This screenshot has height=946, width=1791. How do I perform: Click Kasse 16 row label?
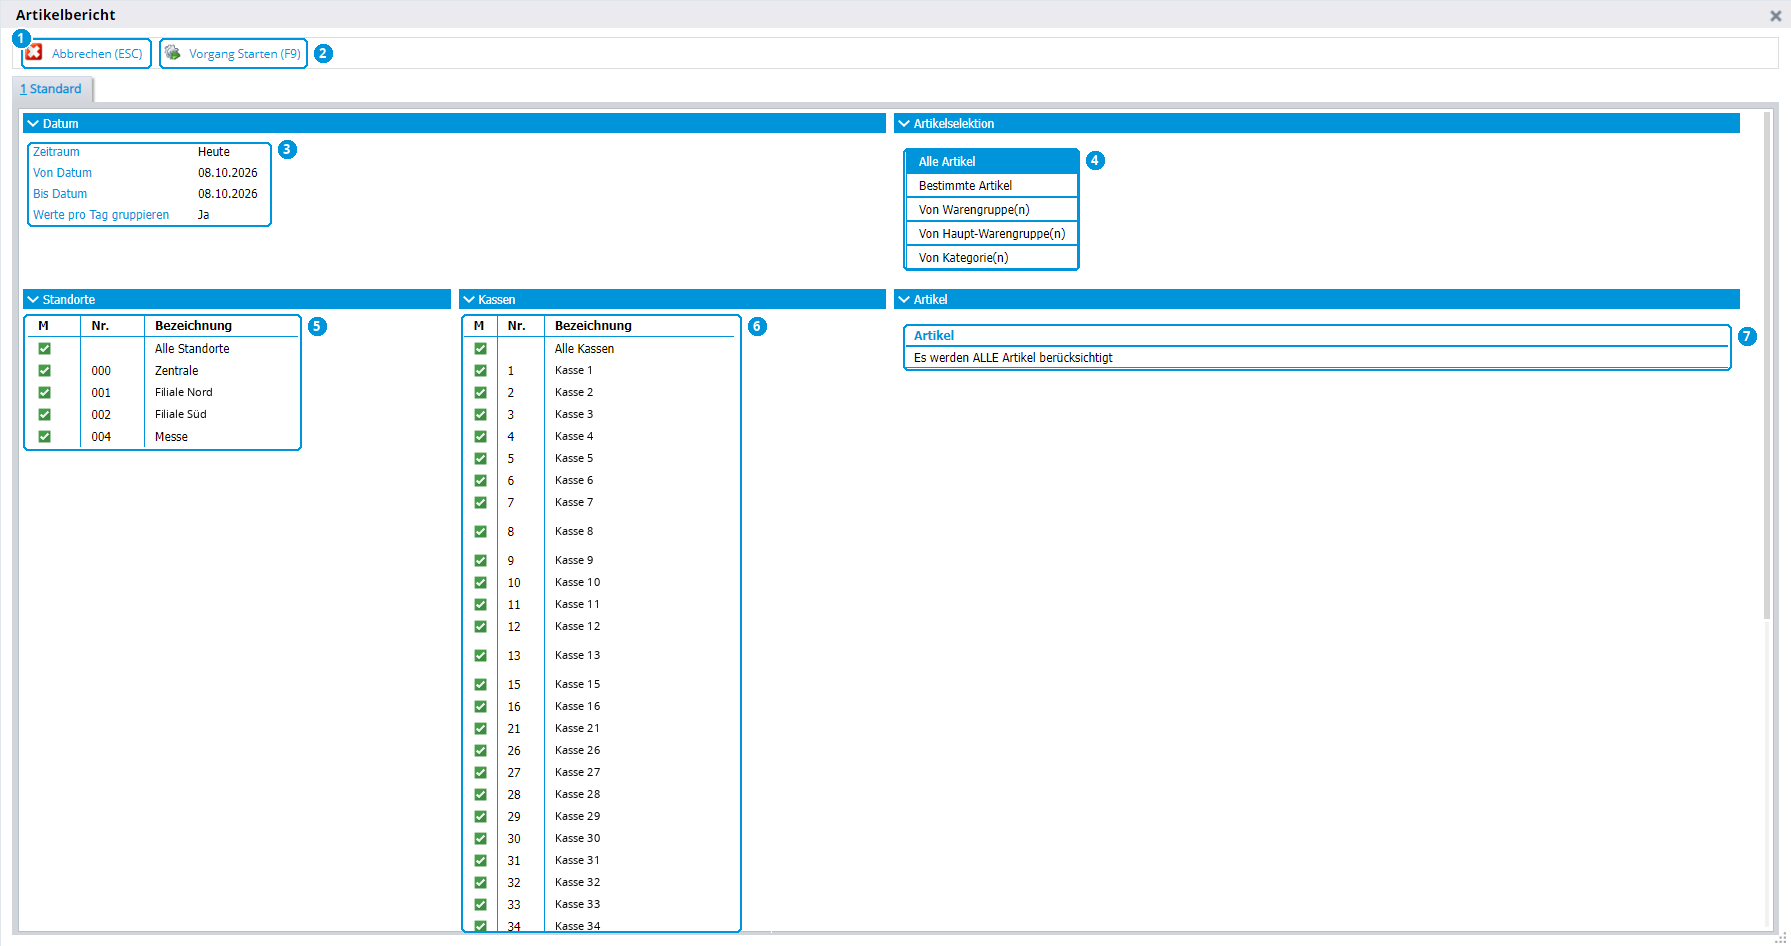578,707
